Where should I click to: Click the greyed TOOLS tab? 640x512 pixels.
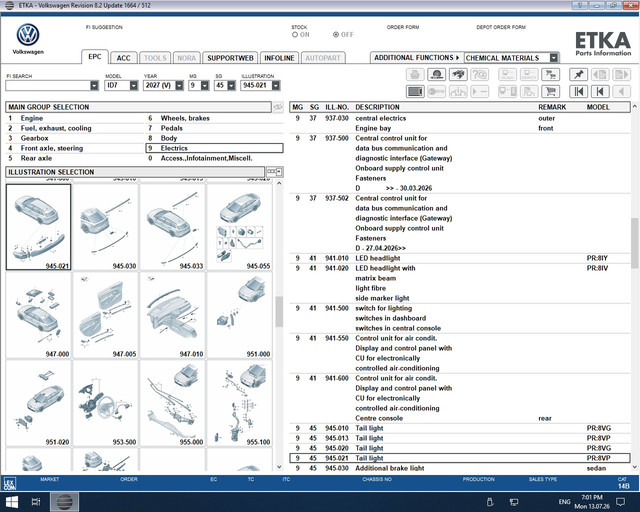pyautogui.click(x=155, y=58)
